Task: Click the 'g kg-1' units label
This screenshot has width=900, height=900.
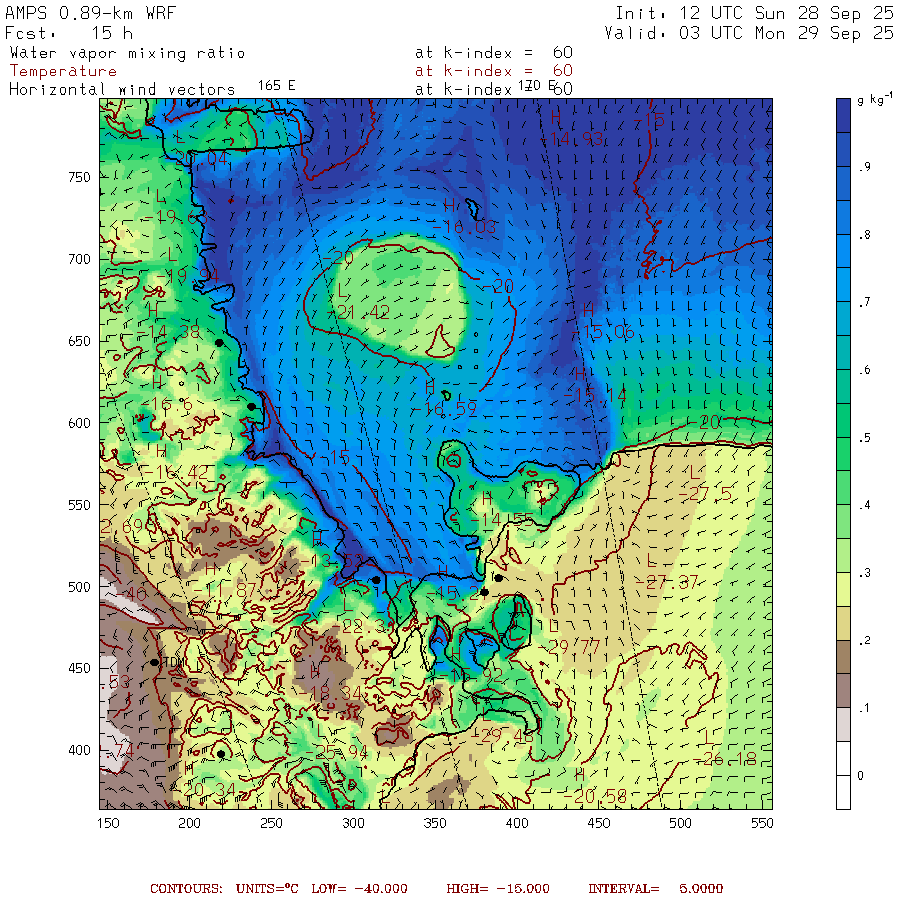Action: click(875, 99)
